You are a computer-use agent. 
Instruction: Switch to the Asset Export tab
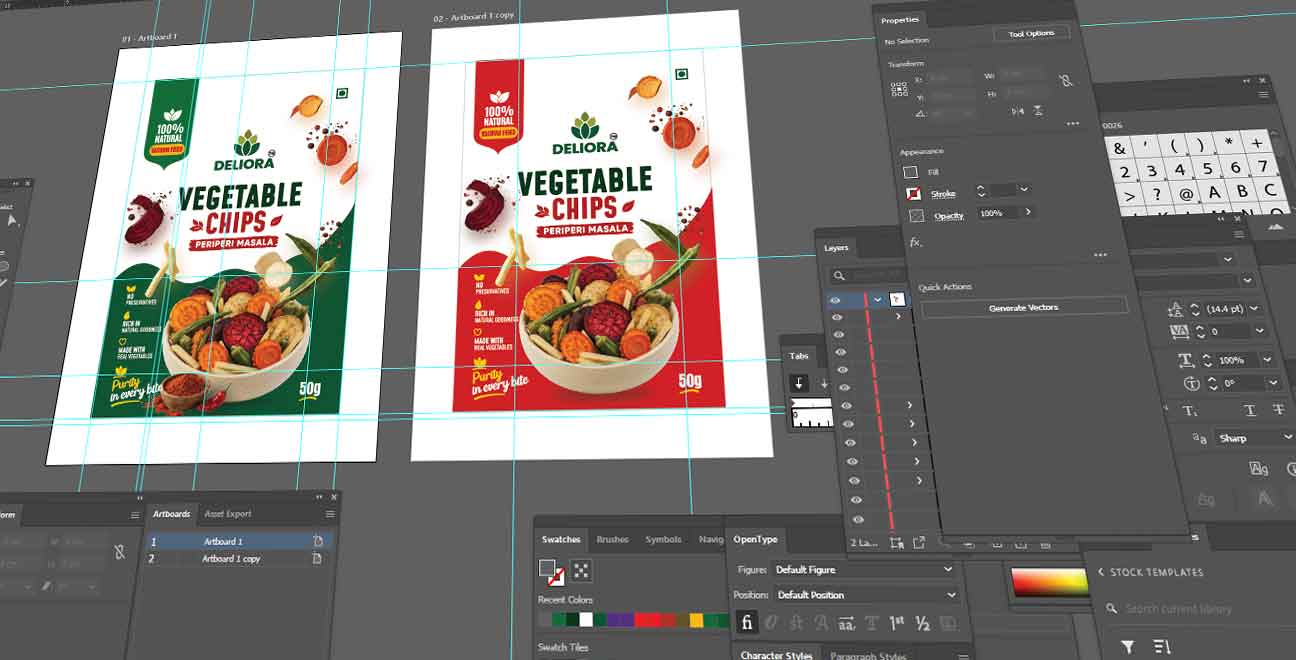(x=228, y=514)
